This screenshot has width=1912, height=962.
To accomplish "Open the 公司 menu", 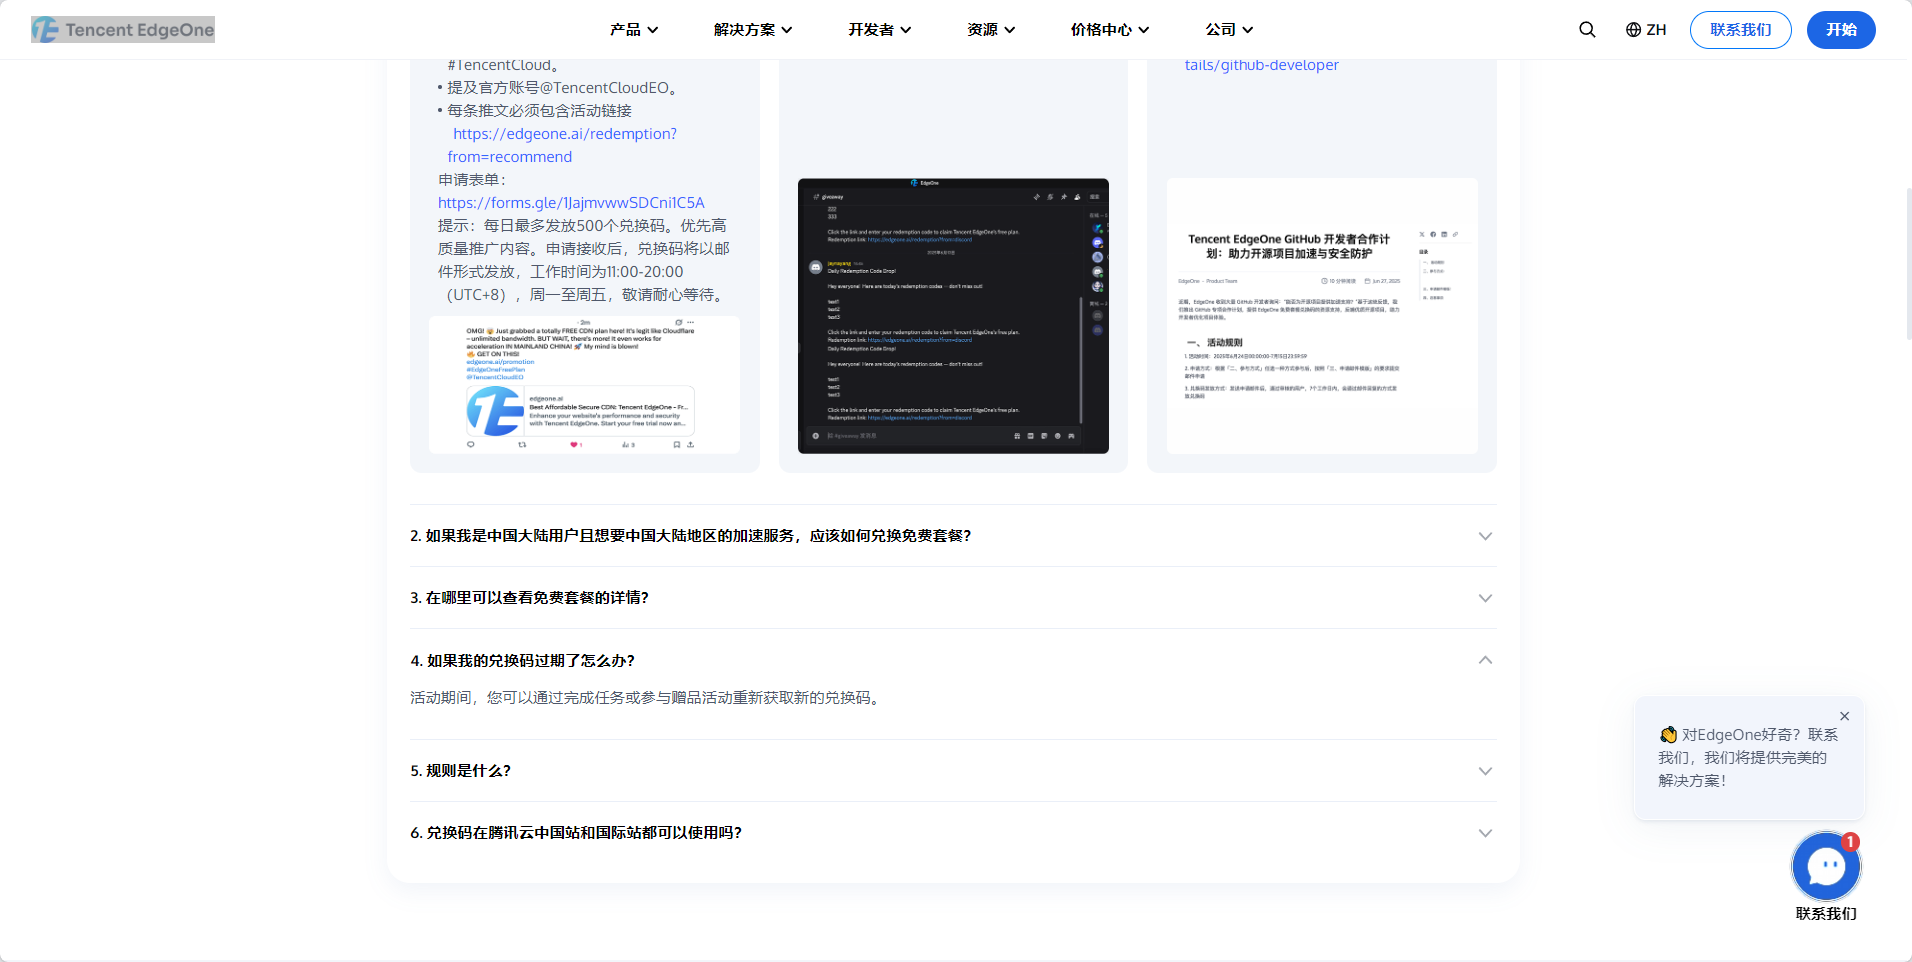I will click(x=1229, y=30).
